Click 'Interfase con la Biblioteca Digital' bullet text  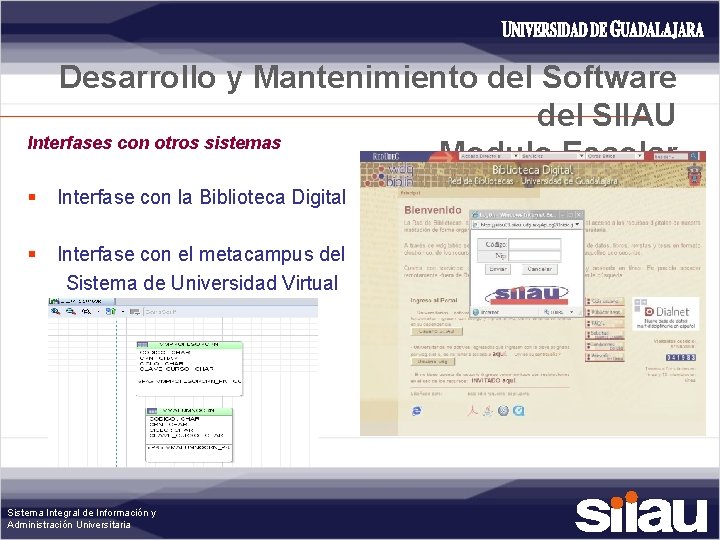click(x=202, y=197)
